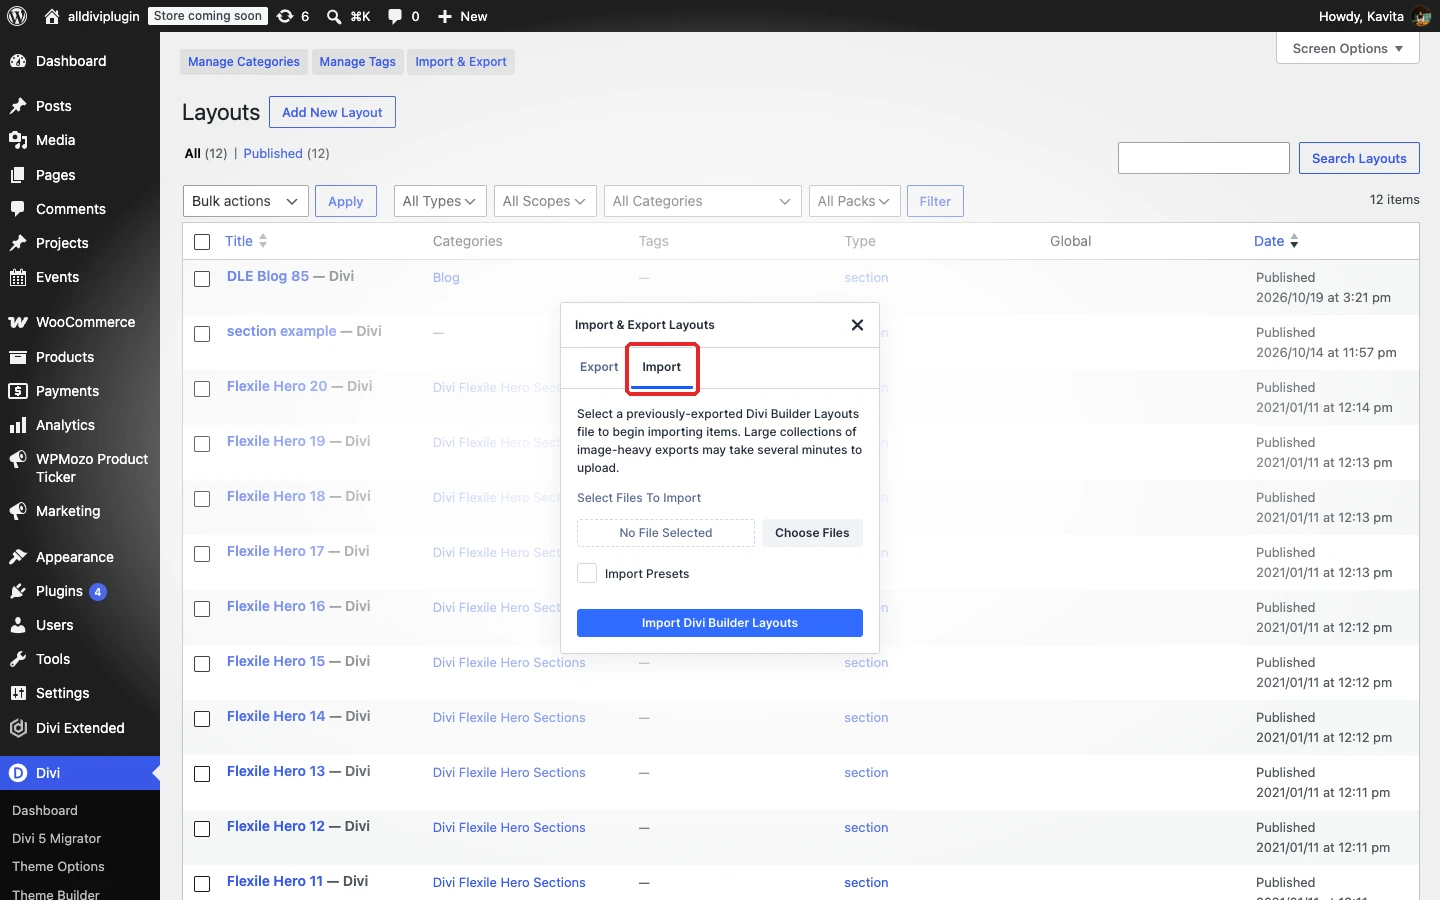
Task: Open Theme Options under Divi menu
Action: (58, 867)
